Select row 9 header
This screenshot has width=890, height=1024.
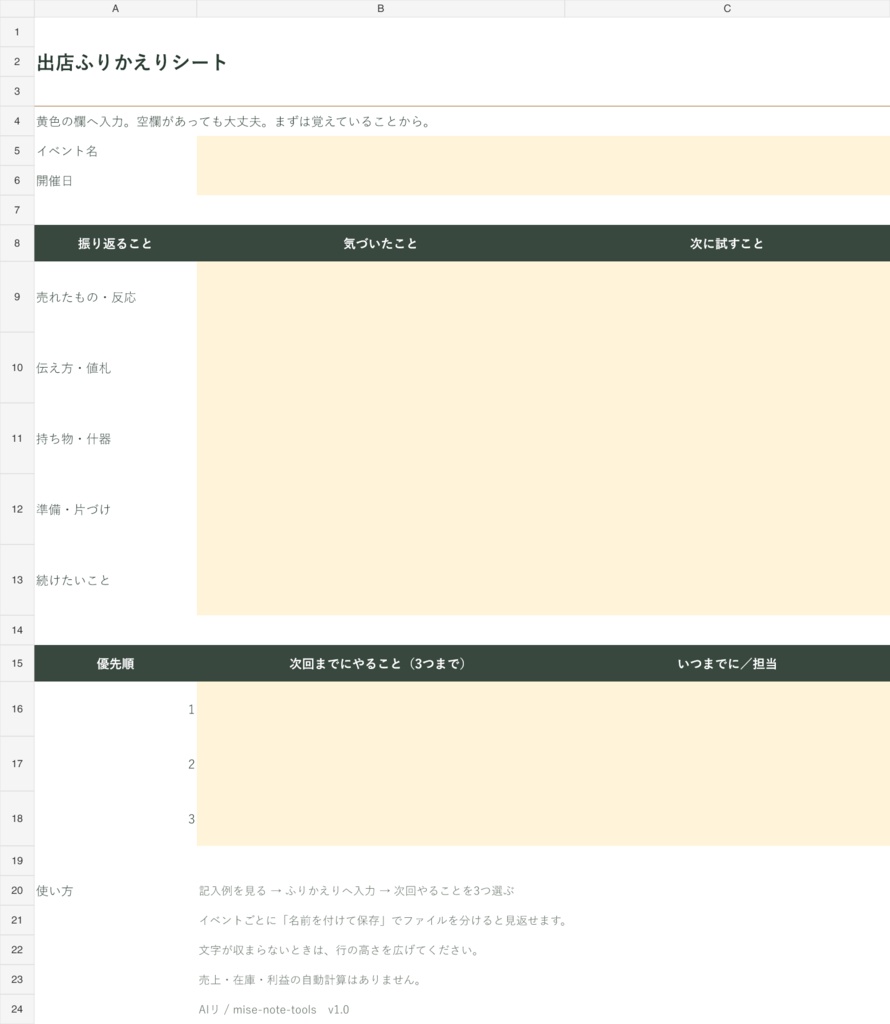(17, 296)
